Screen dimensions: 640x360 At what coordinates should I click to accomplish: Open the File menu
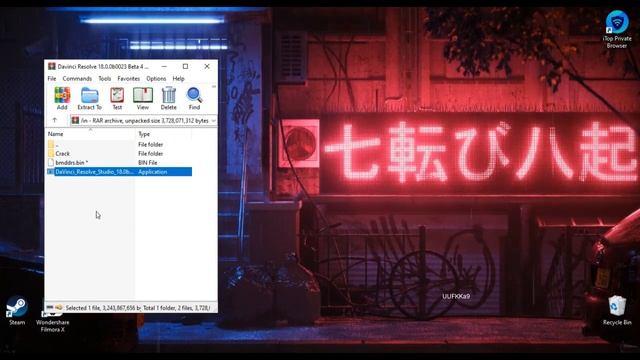tap(52, 78)
